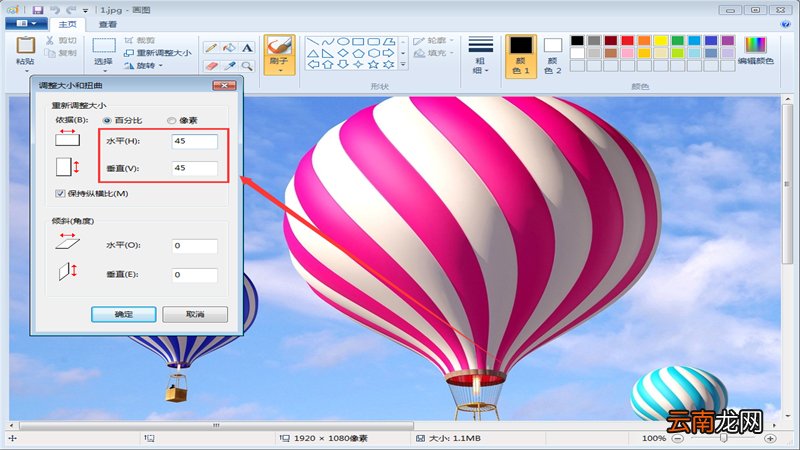Click the Save icon in title bar
The width and height of the screenshot is (800, 450).
[x=37, y=9]
